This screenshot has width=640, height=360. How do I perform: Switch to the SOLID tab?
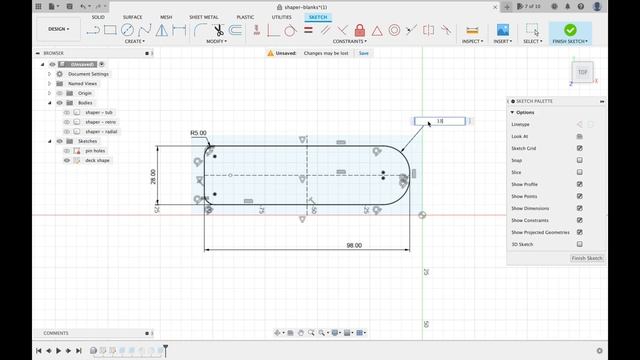coord(98,17)
